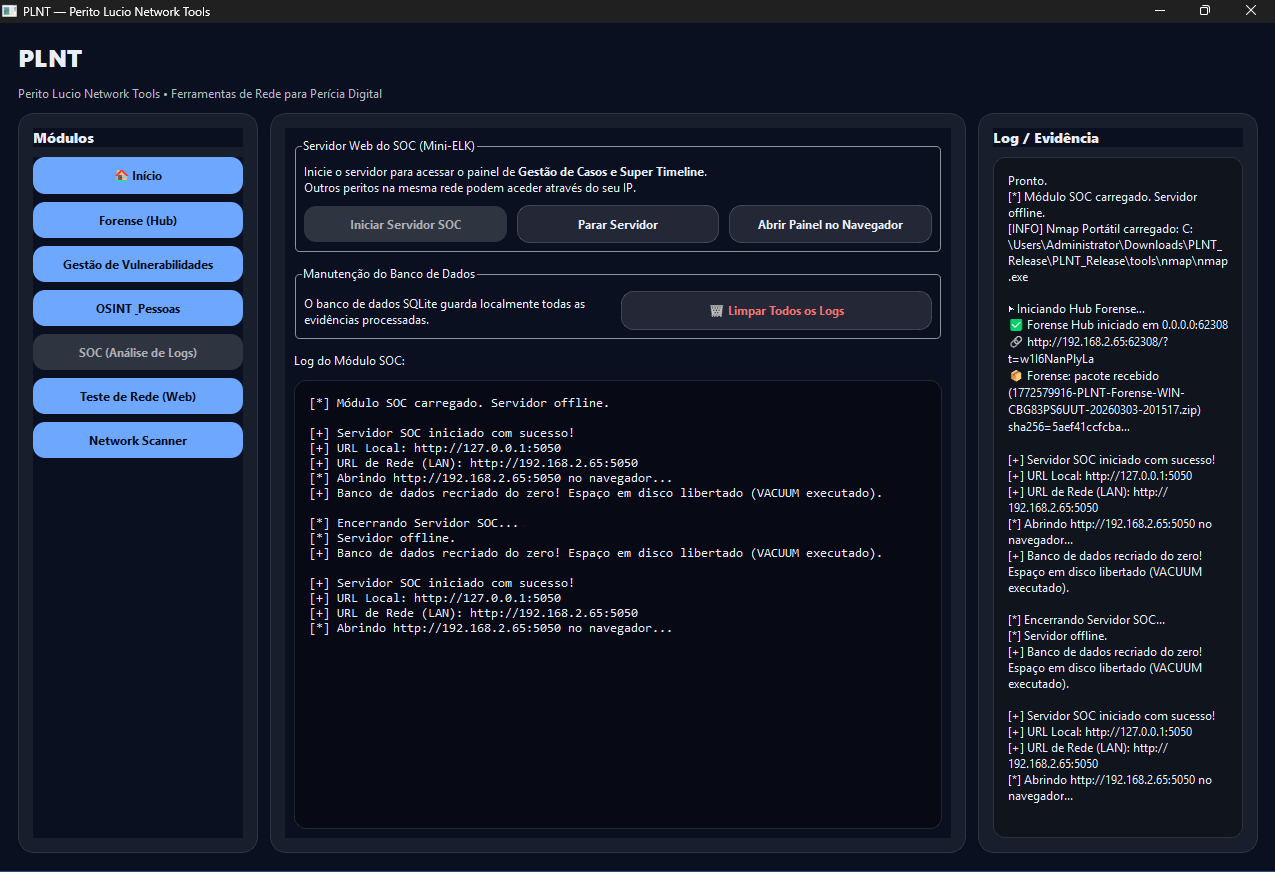Restore down the PLNT window
1275x872 pixels.
coord(1205,11)
